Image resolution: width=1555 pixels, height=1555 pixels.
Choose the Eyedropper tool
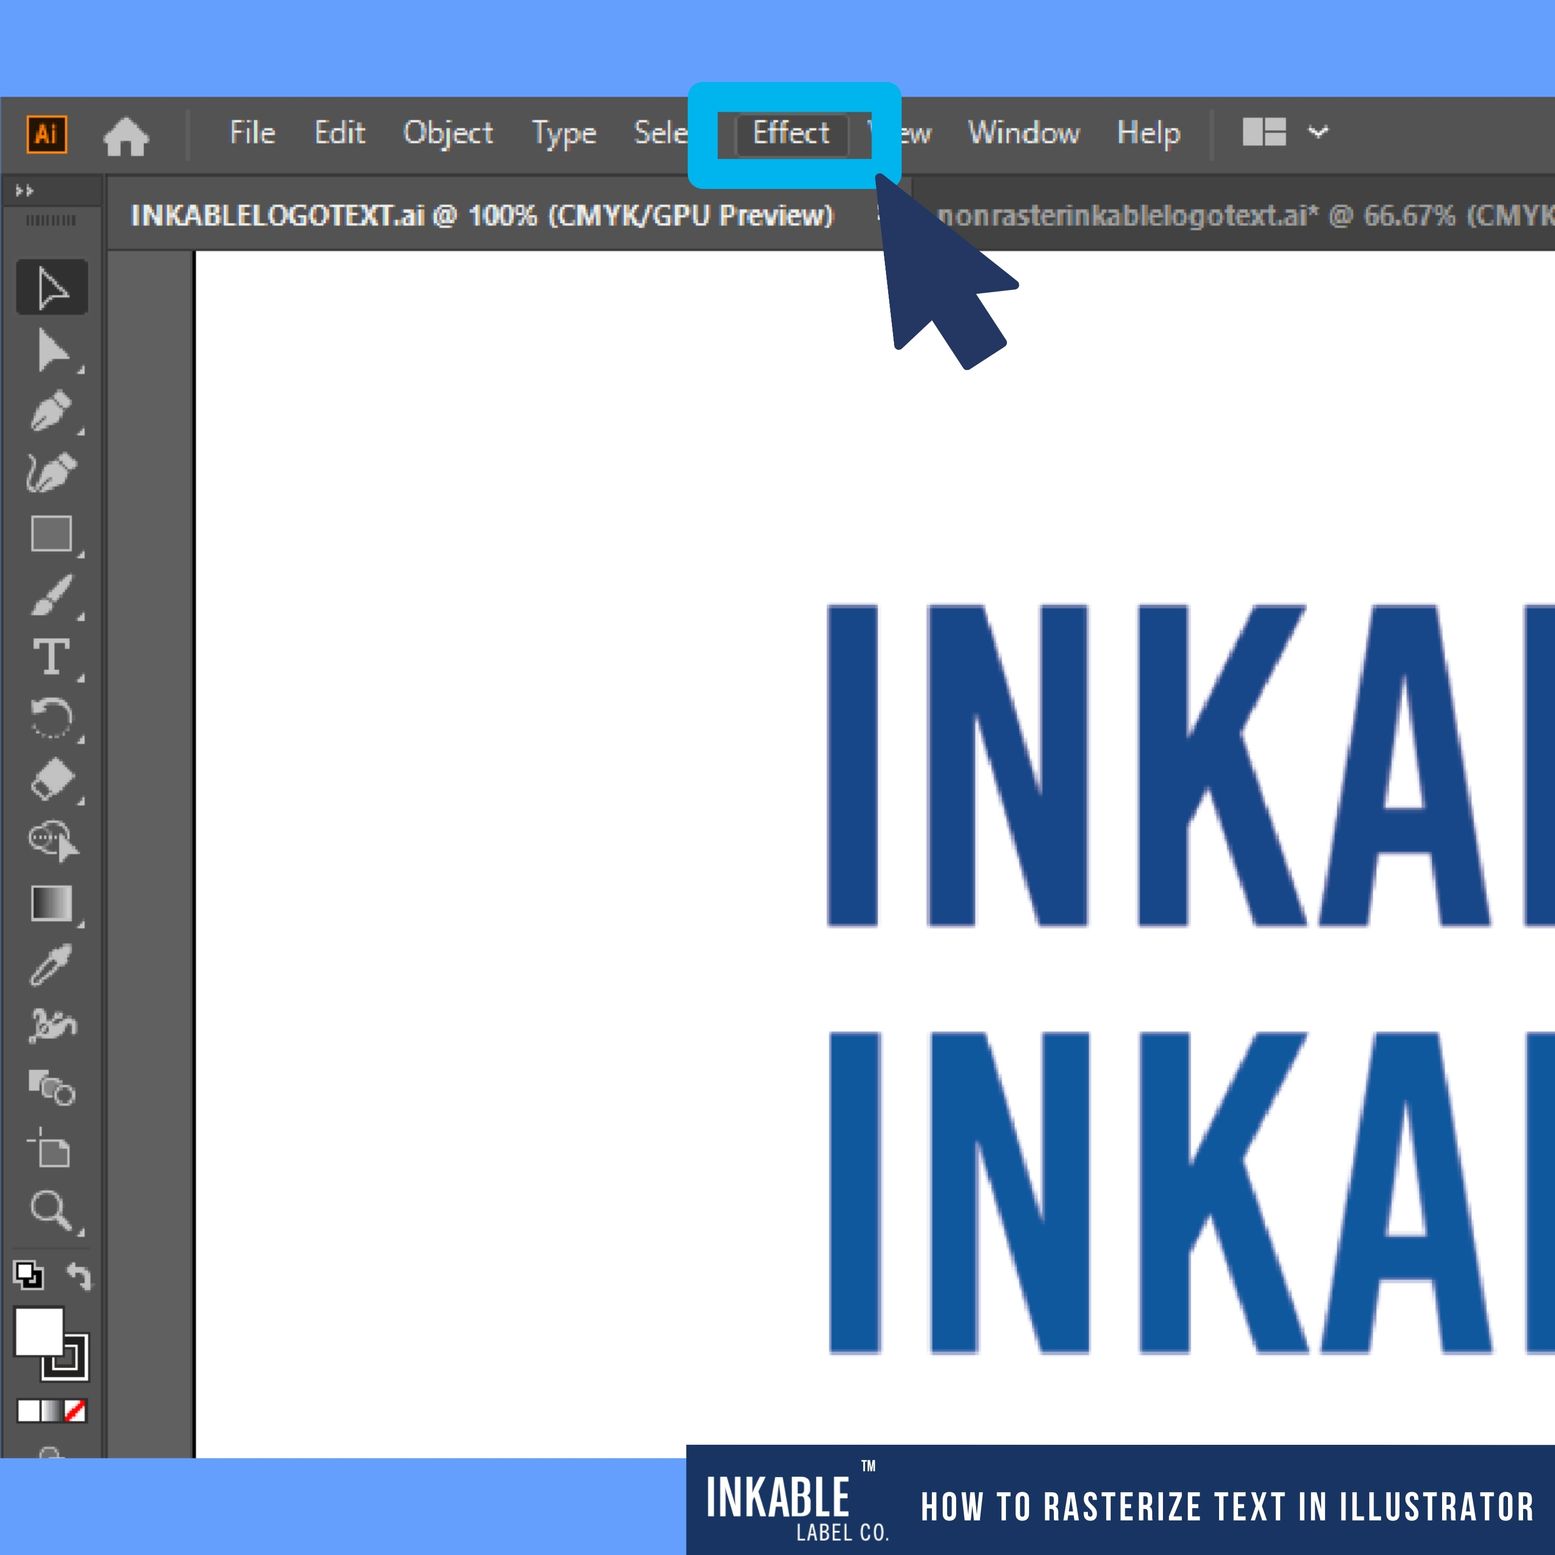pyautogui.click(x=52, y=965)
